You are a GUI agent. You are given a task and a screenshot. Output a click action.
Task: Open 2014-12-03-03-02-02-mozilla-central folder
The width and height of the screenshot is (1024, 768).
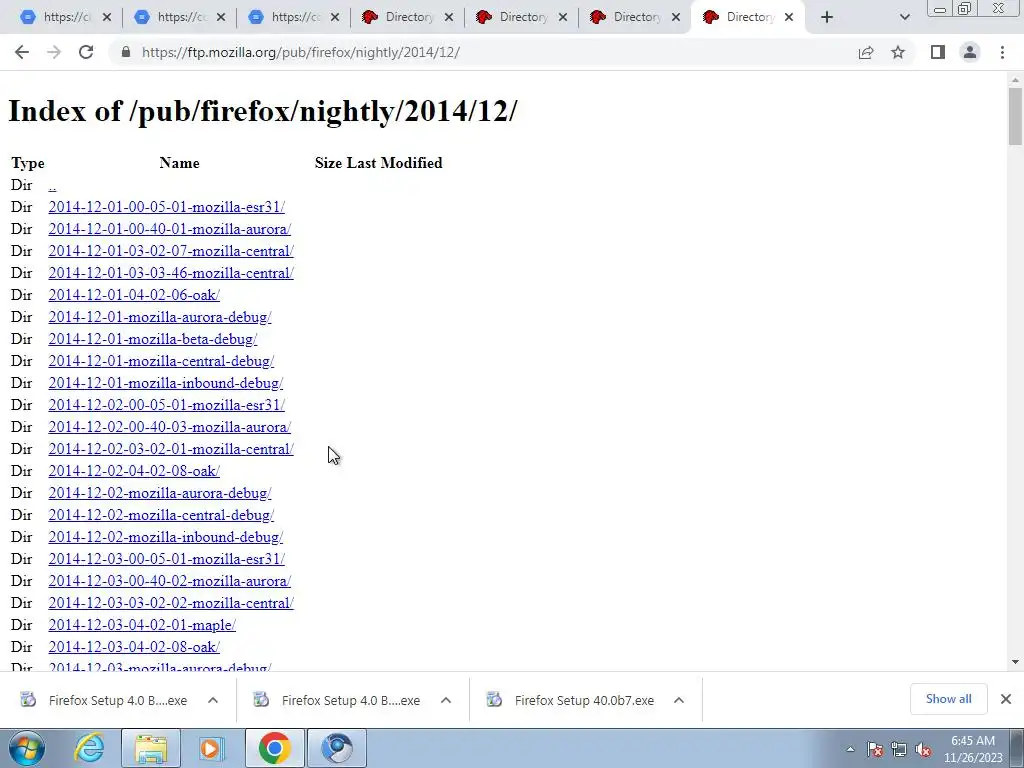[x=171, y=603]
